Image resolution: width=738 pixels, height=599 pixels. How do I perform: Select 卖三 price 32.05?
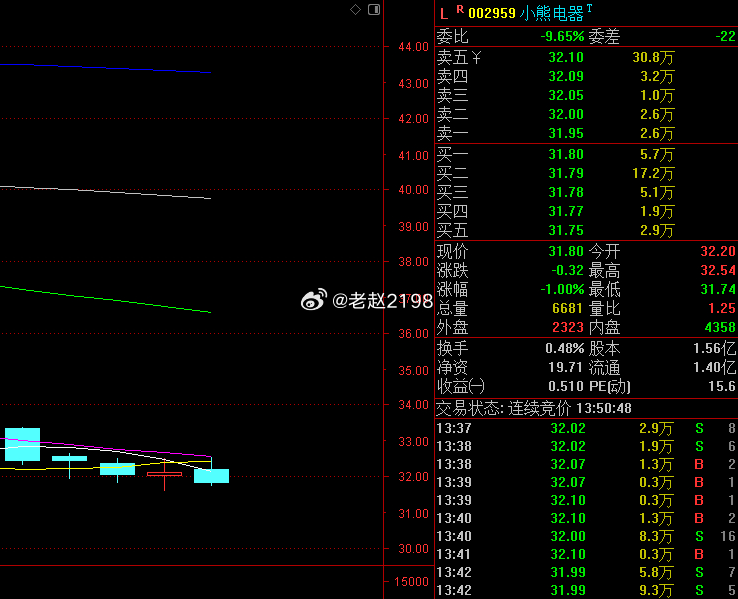[x=566, y=96]
